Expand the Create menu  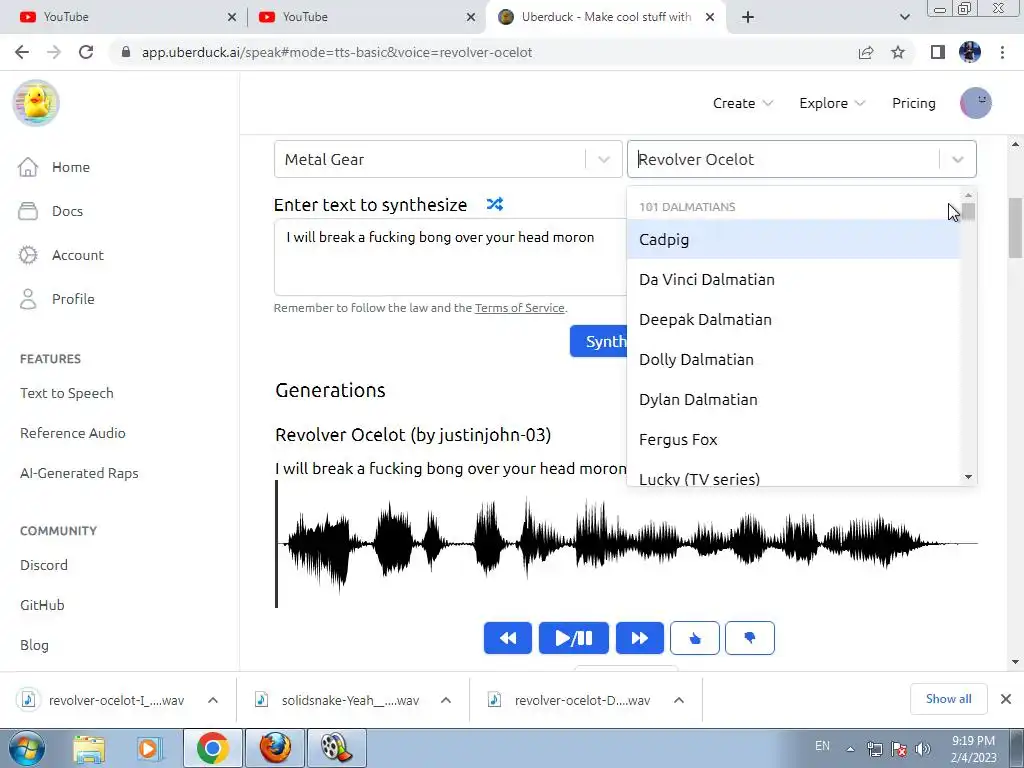(743, 103)
